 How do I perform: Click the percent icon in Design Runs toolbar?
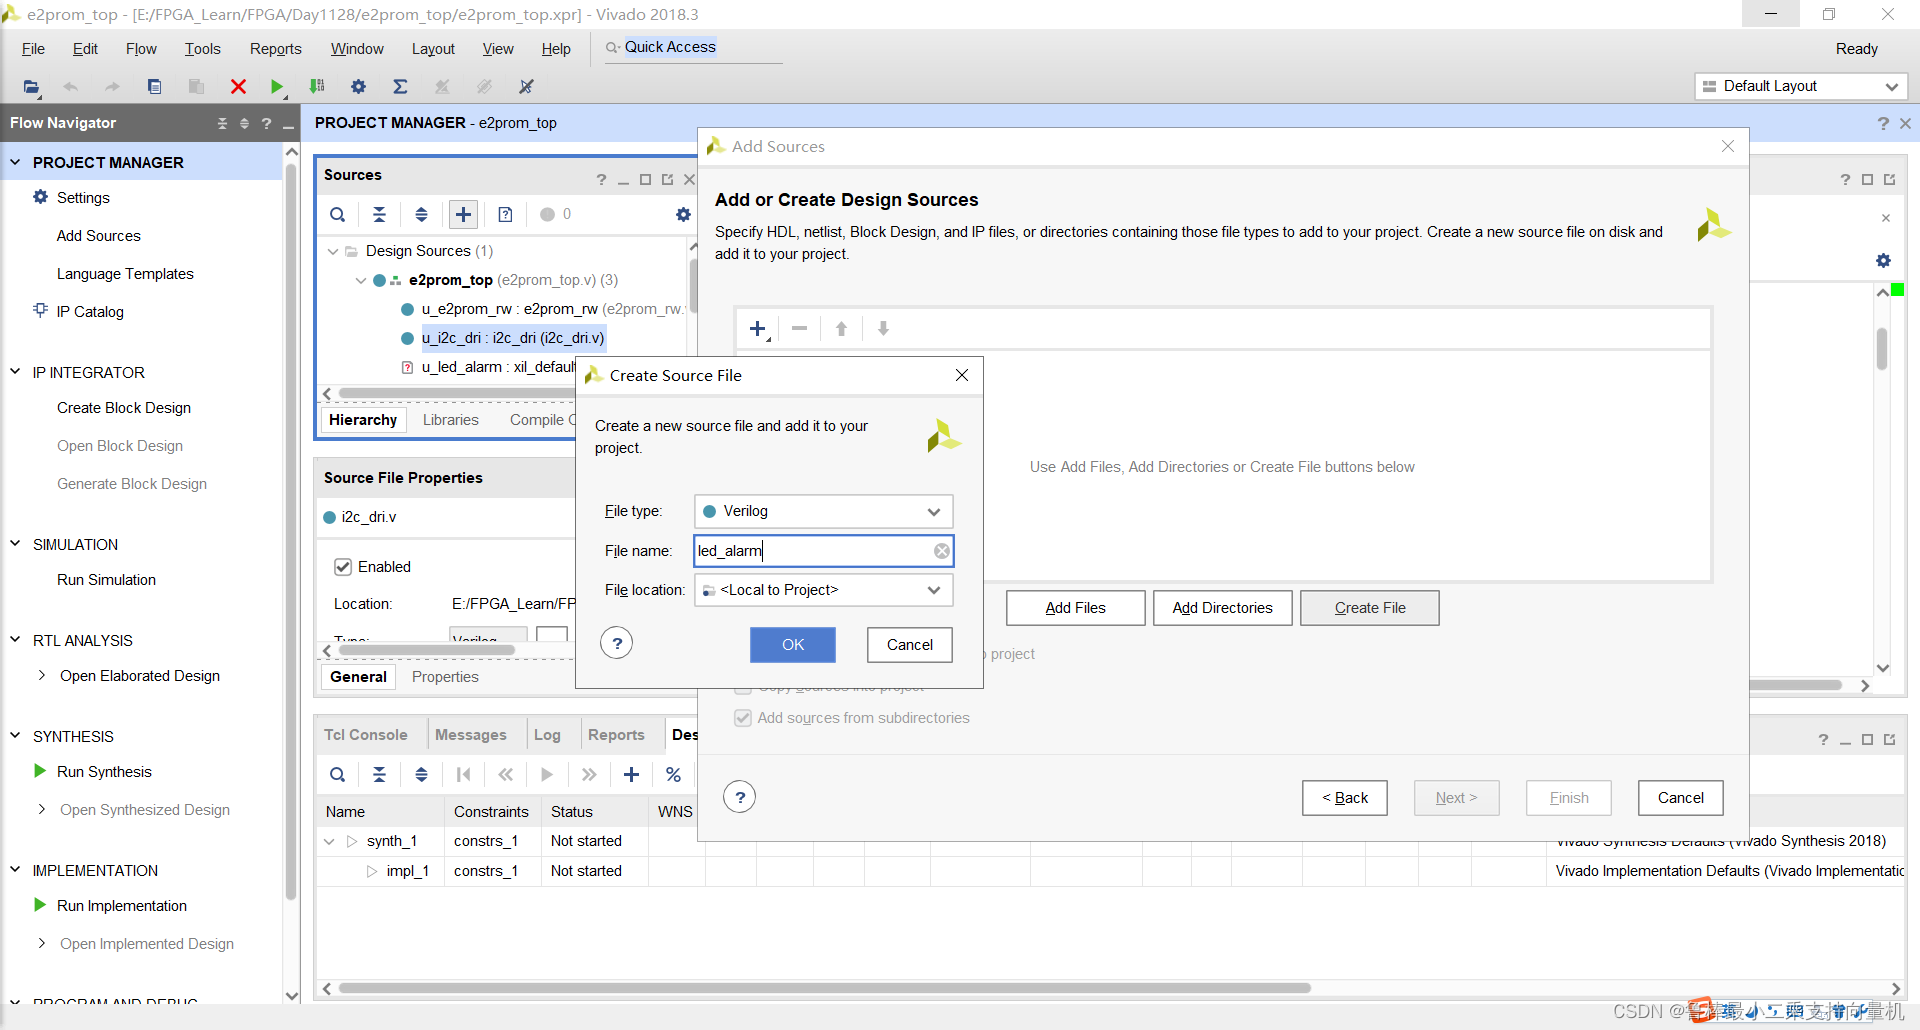673,774
